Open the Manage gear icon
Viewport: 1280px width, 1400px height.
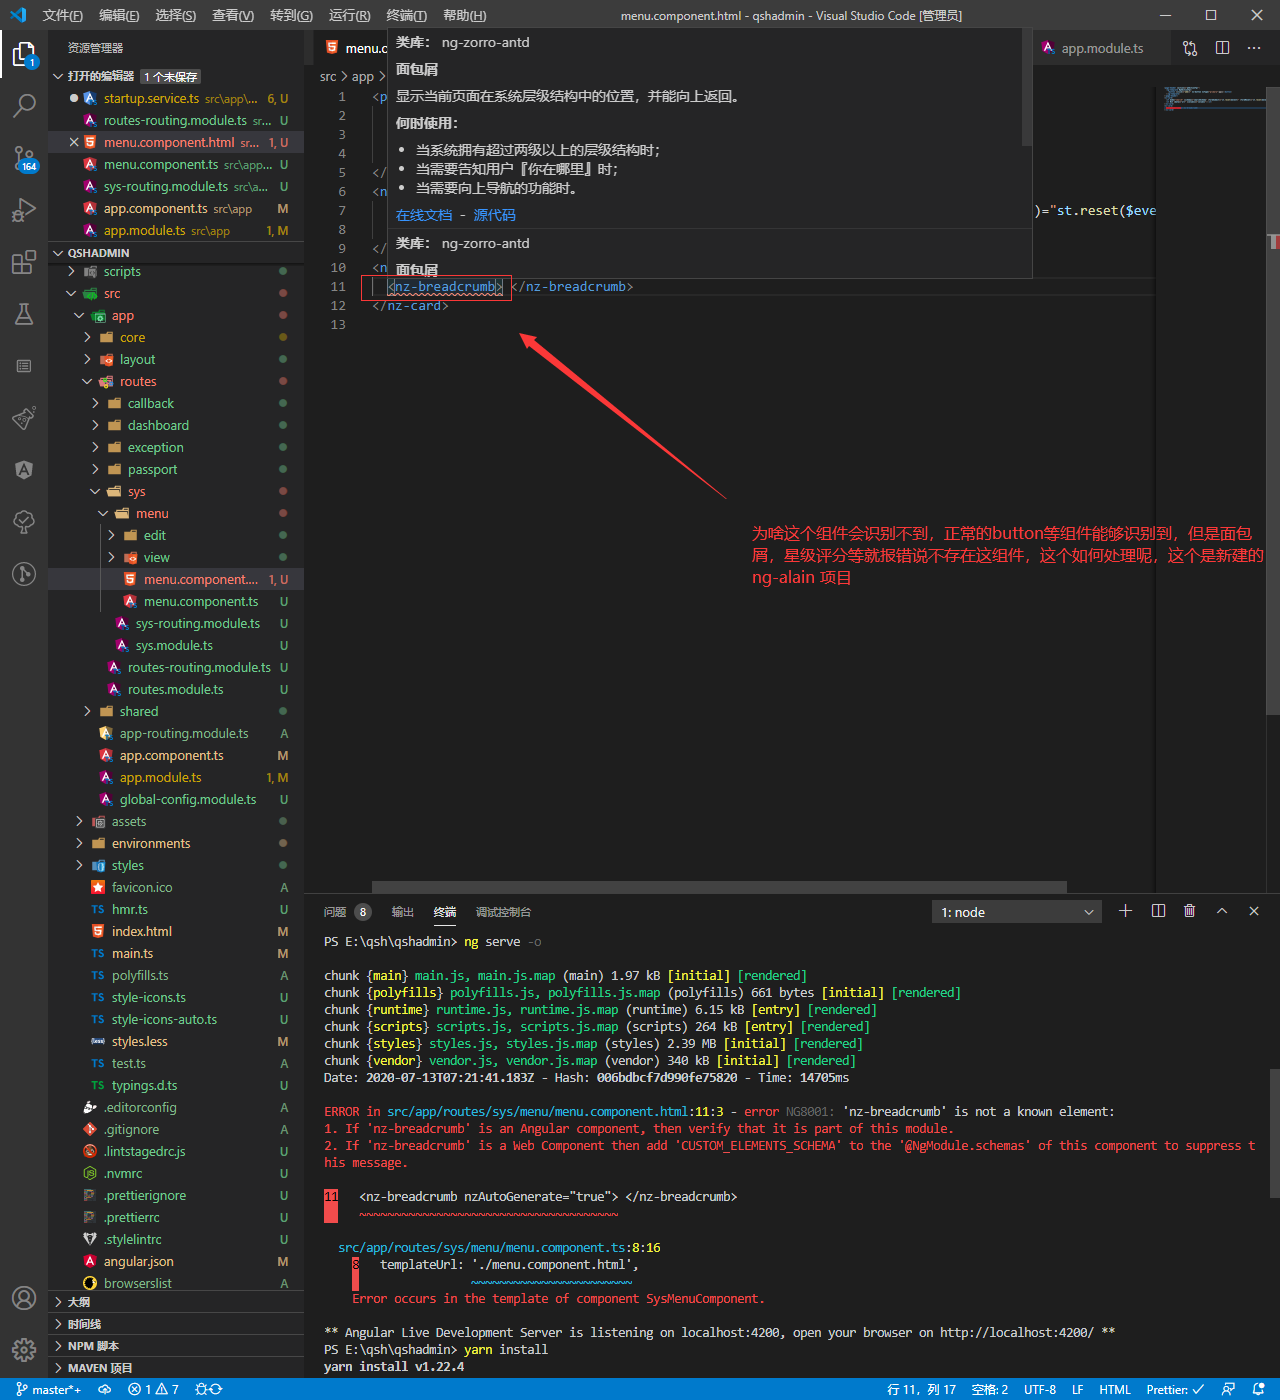[24, 1350]
